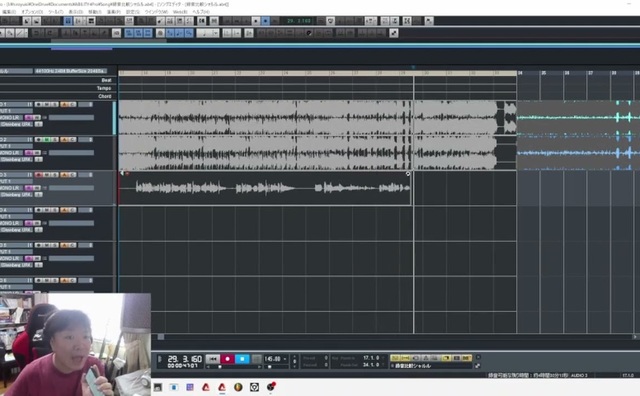This screenshot has width=640, height=396.
Task: Disarm the red record button on track 3
Action: (39, 175)
